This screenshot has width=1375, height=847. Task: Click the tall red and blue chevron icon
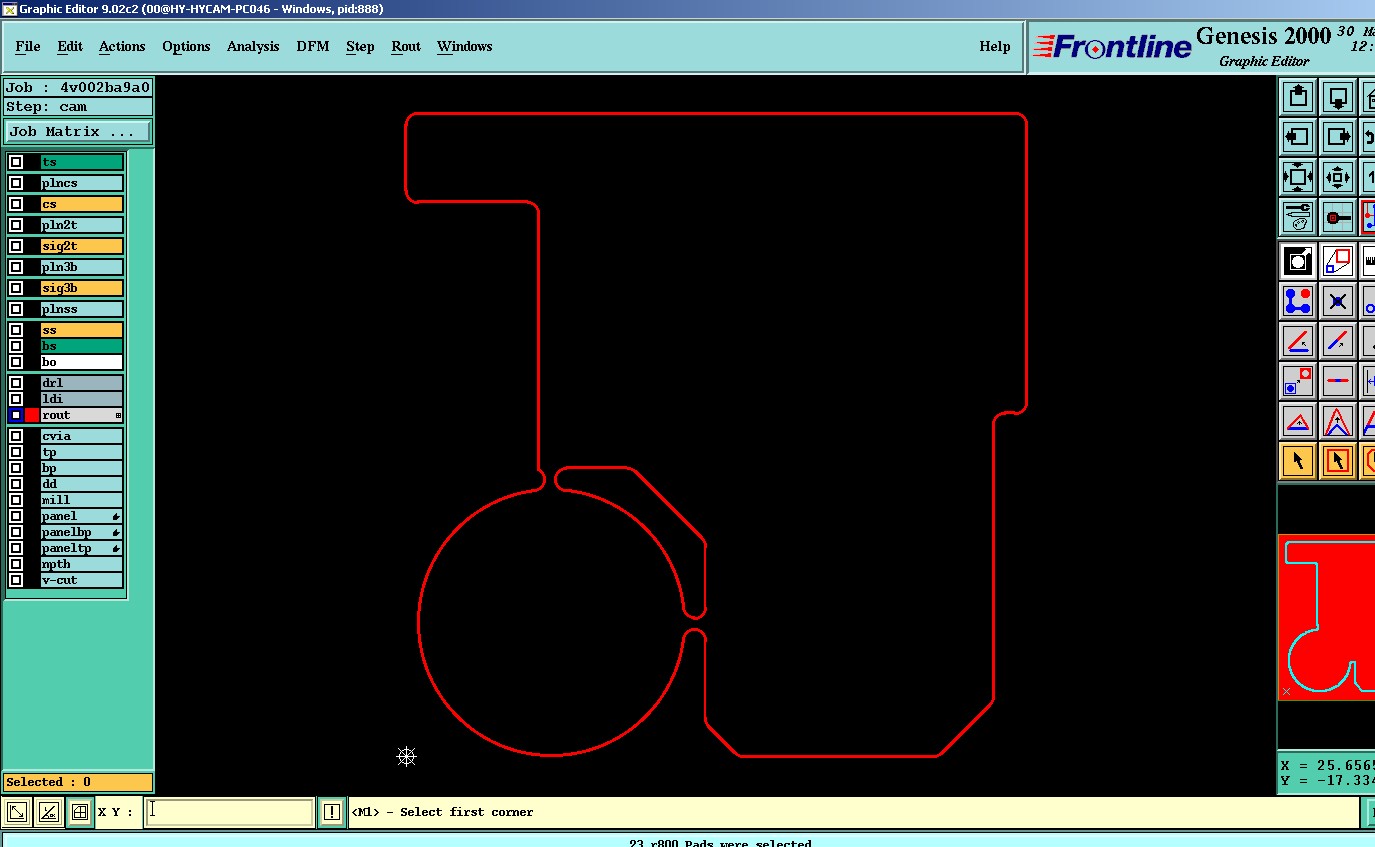pos(1338,421)
